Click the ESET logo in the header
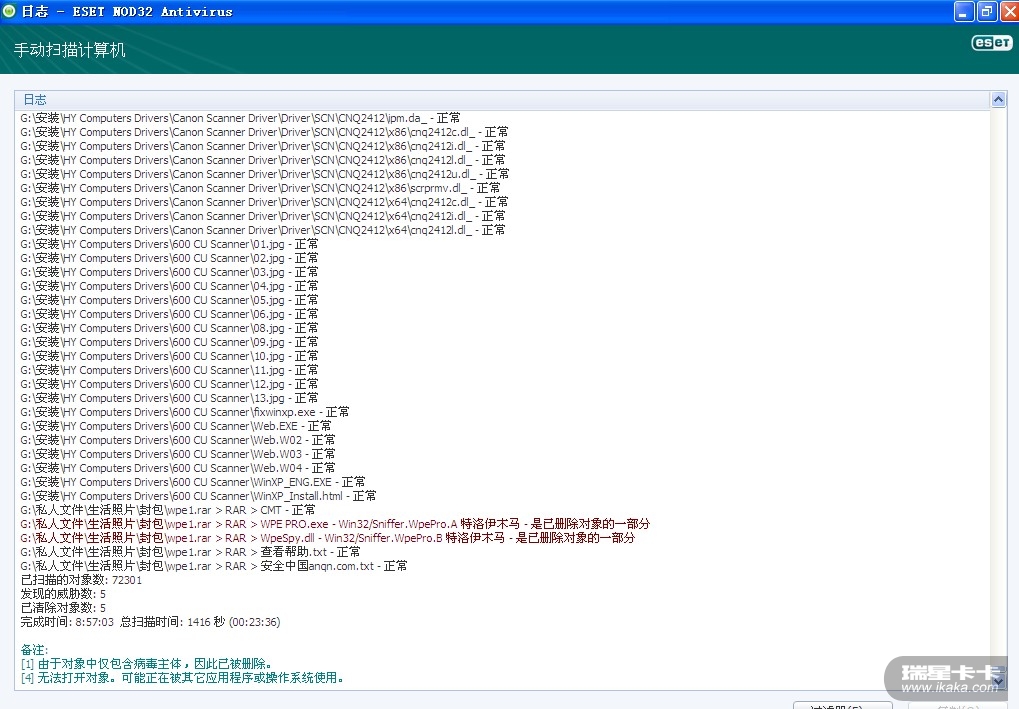Screen dimensions: 1019x709 992,43
